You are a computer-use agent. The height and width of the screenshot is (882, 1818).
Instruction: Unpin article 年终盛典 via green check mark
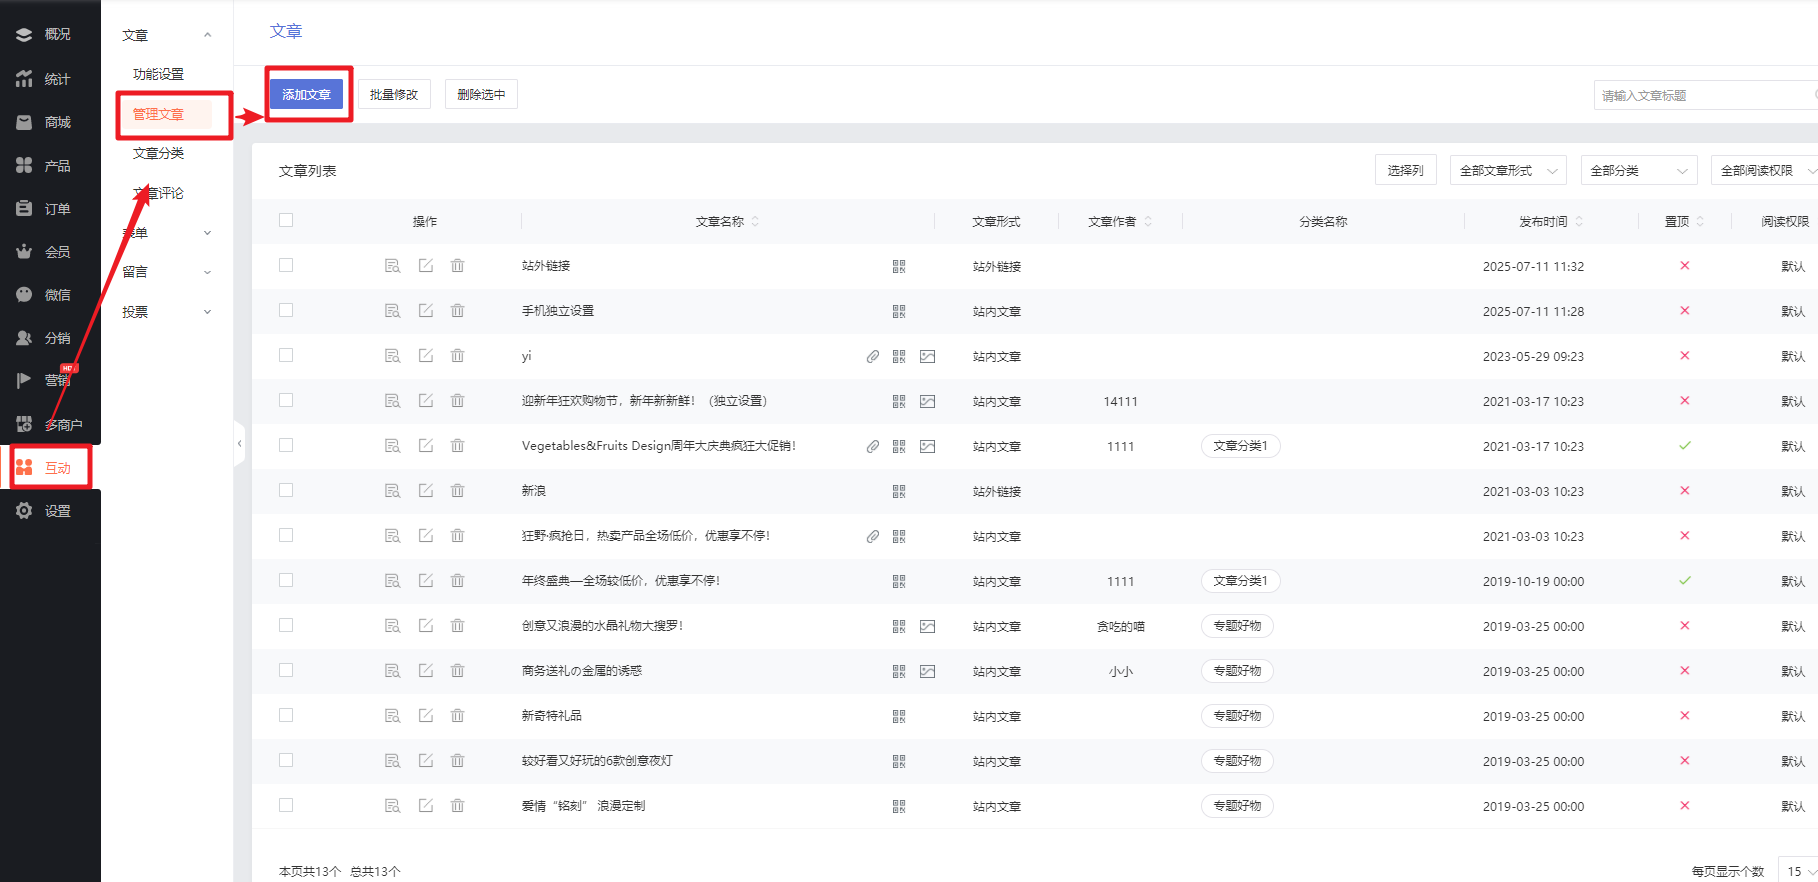(x=1685, y=581)
